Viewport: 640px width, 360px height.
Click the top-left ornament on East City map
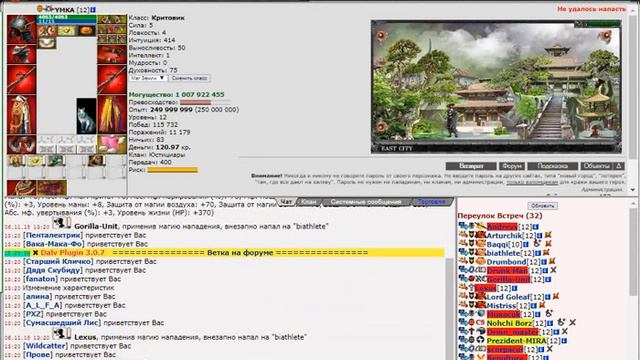click(381, 36)
